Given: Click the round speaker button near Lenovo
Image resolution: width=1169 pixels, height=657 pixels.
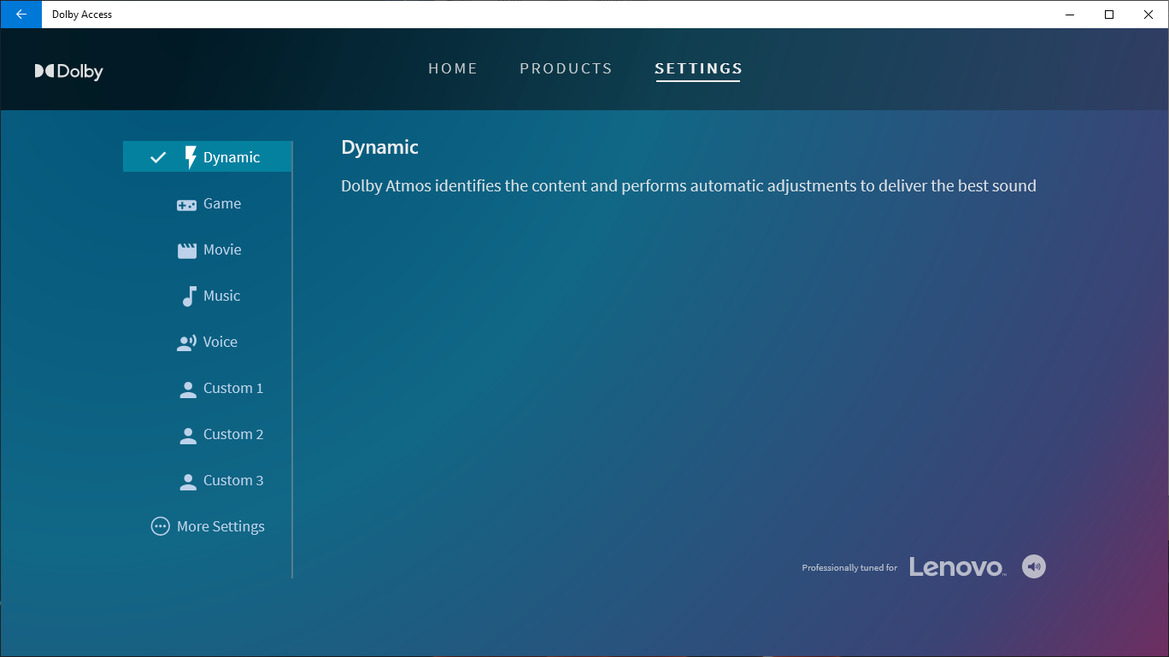Looking at the screenshot, I should coord(1033,567).
